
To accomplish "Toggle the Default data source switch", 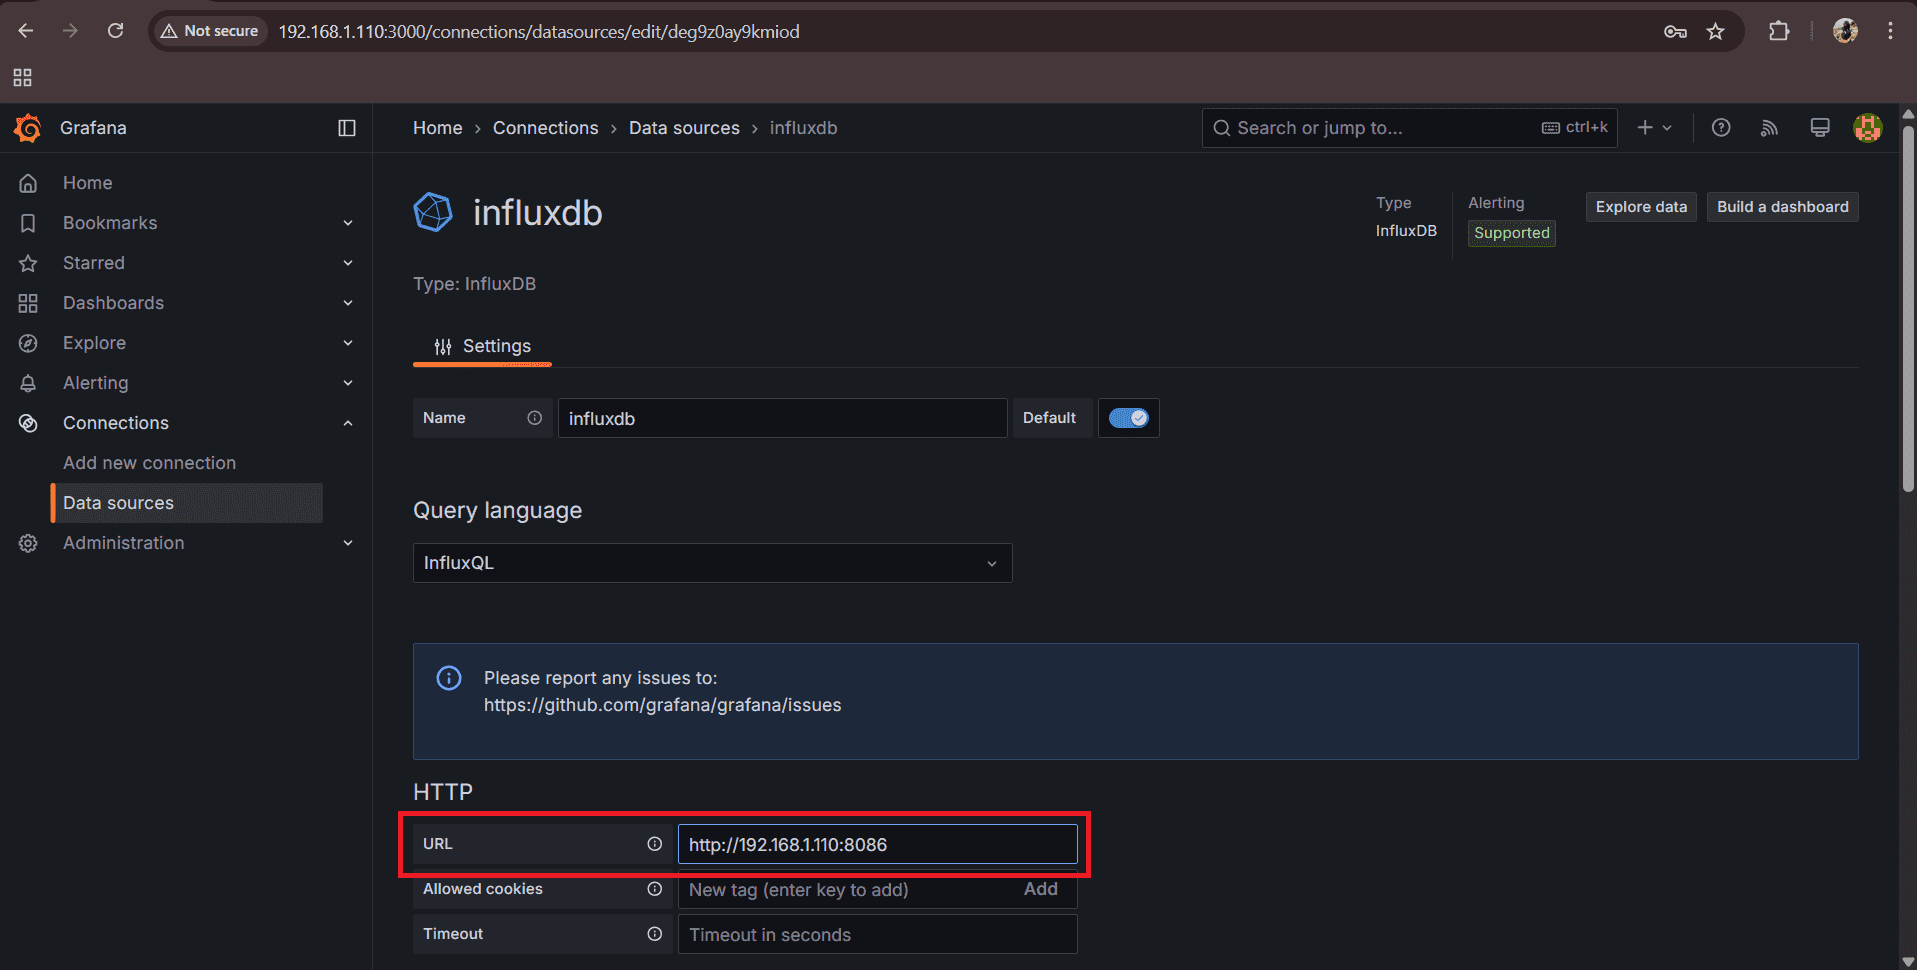I will (1128, 418).
